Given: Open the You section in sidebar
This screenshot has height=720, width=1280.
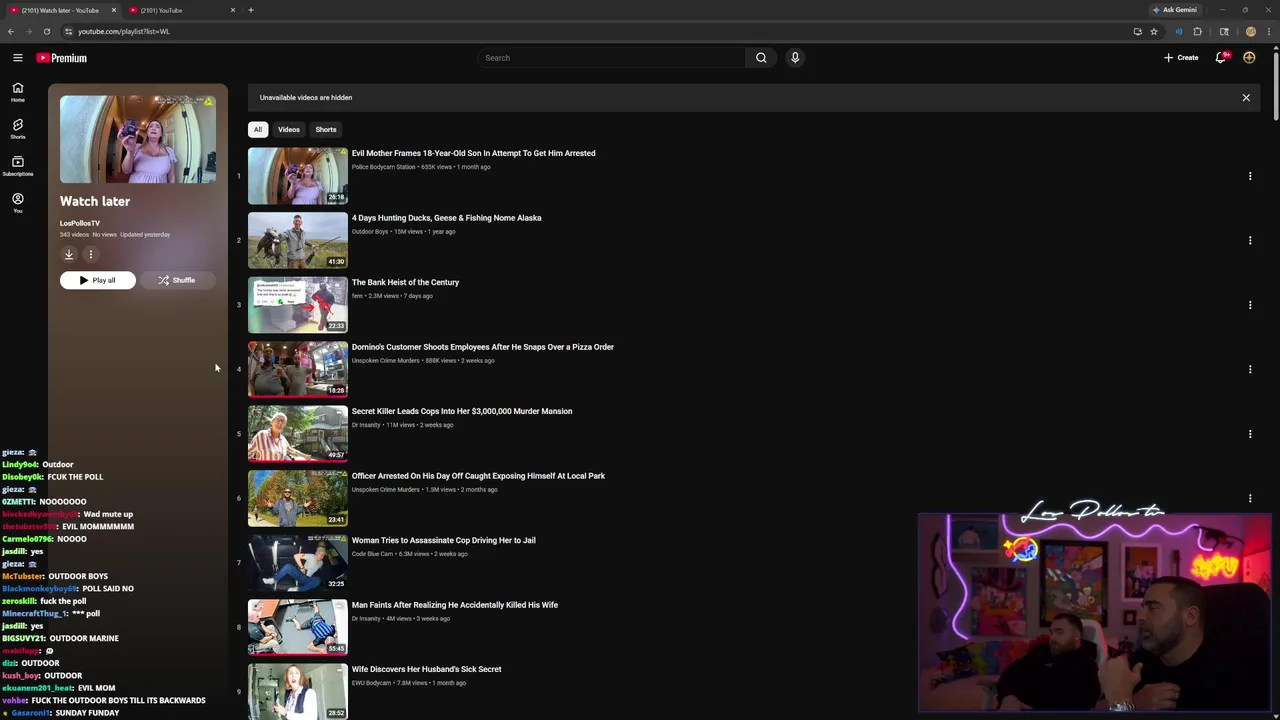Looking at the screenshot, I should coord(17,203).
